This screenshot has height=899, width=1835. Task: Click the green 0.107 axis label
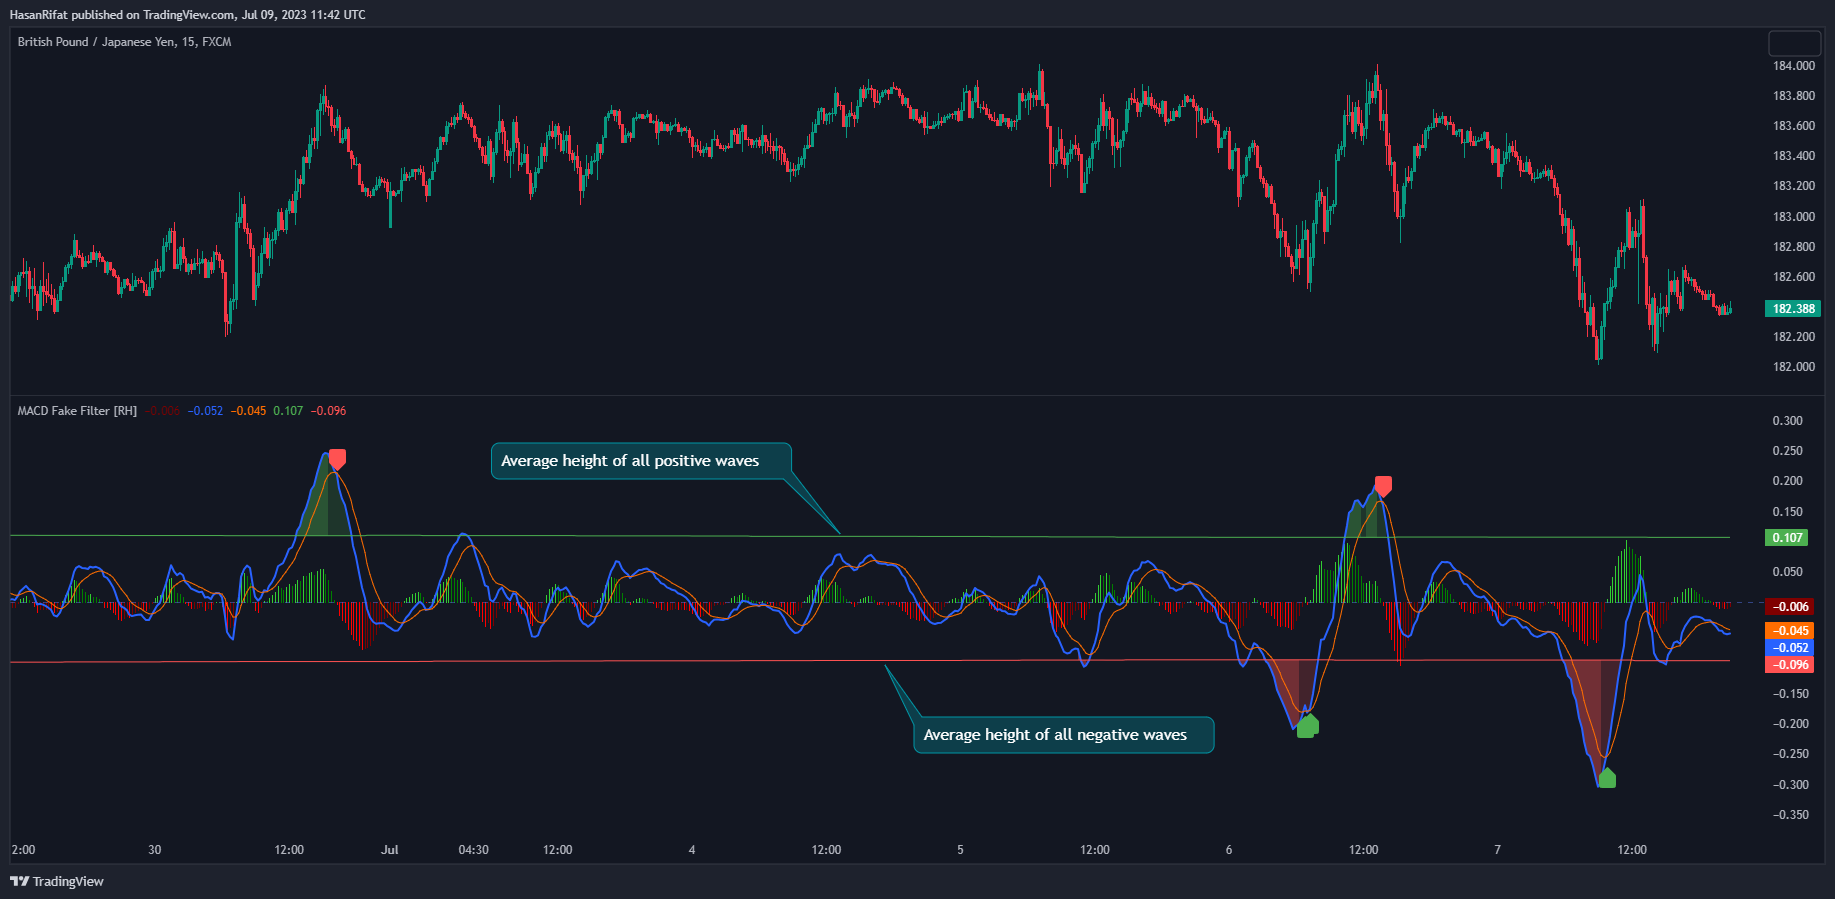pos(1787,538)
